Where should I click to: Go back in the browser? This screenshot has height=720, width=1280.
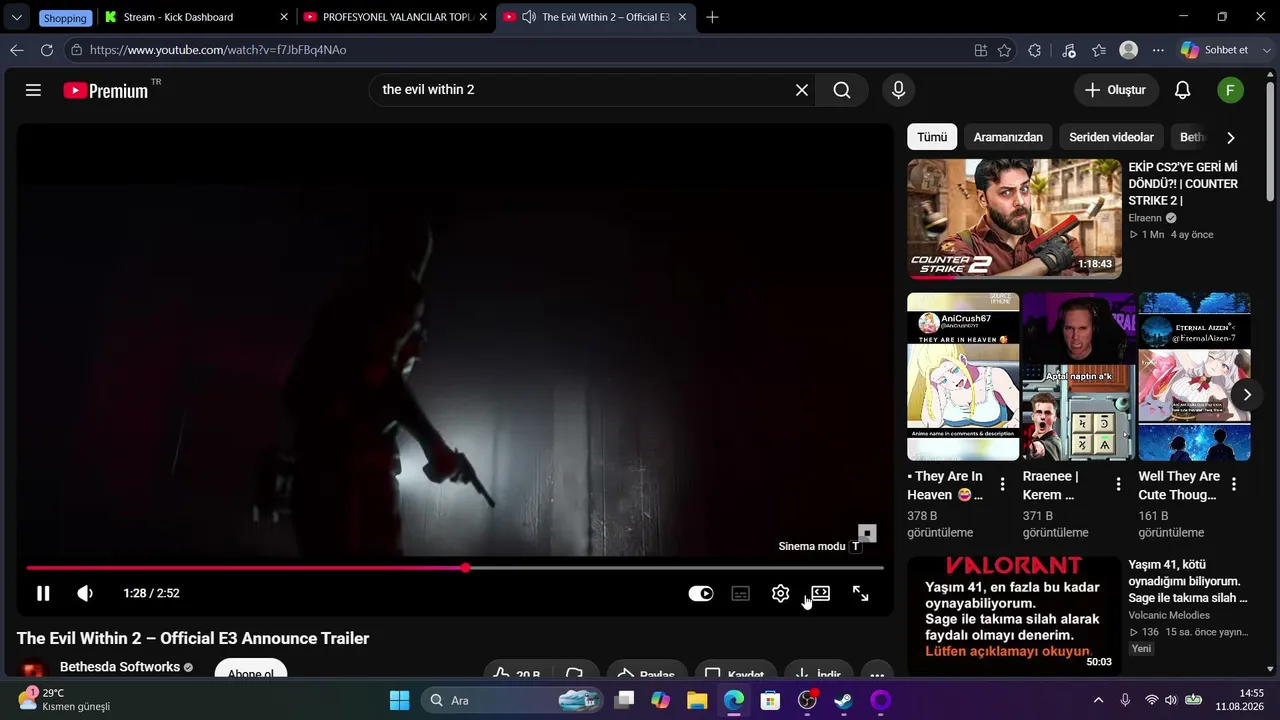(17, 50)
